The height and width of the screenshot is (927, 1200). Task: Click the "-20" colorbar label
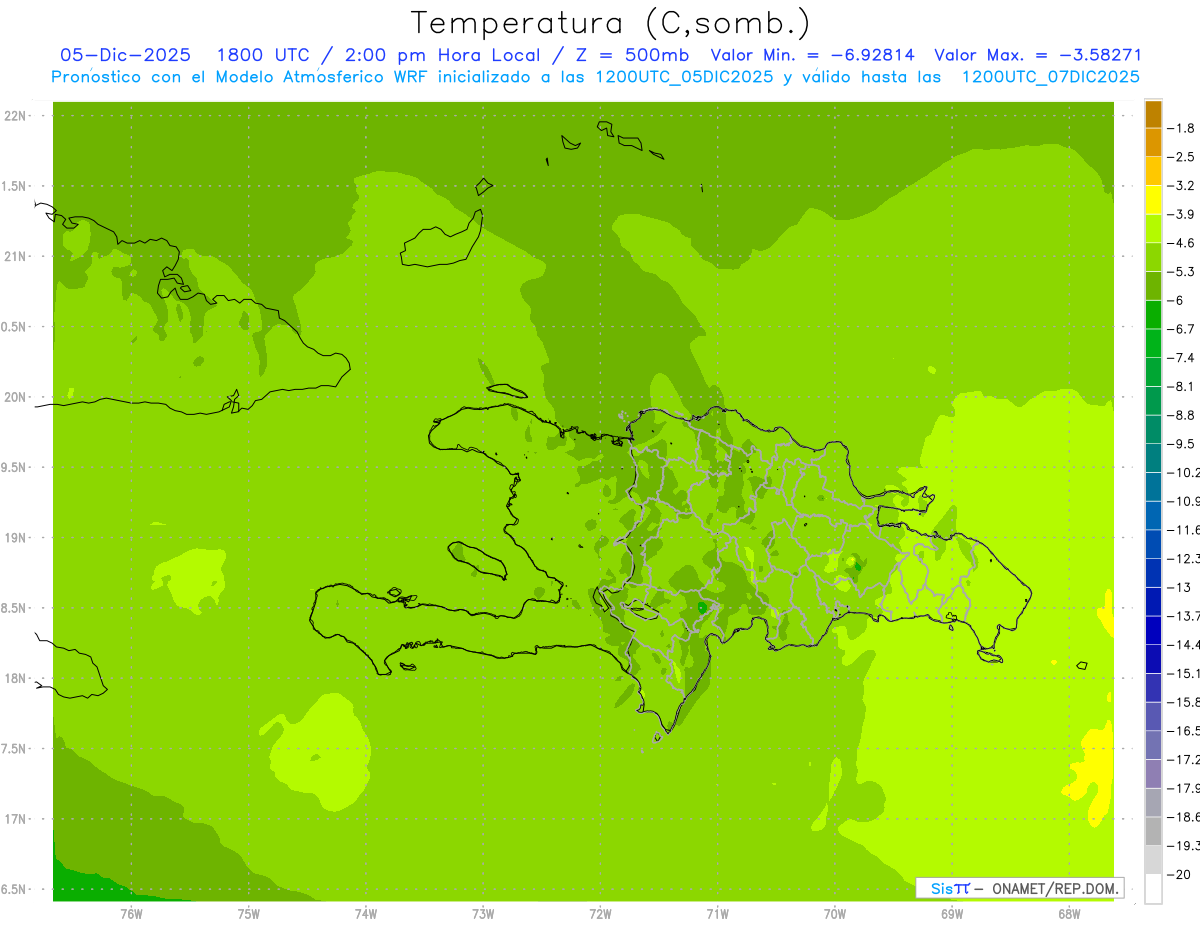pos(1179,874)
